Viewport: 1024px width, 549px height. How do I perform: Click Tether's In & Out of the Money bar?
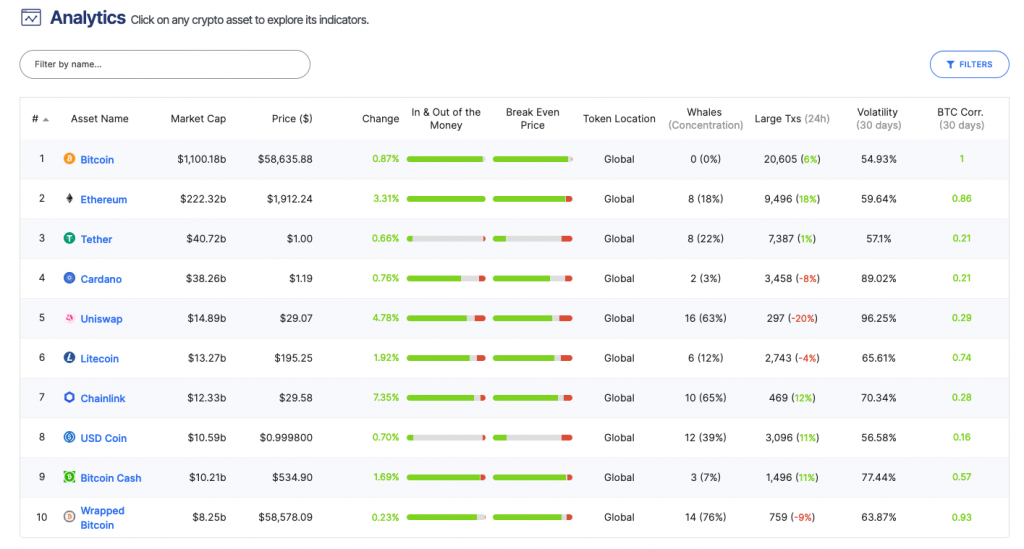446,239
